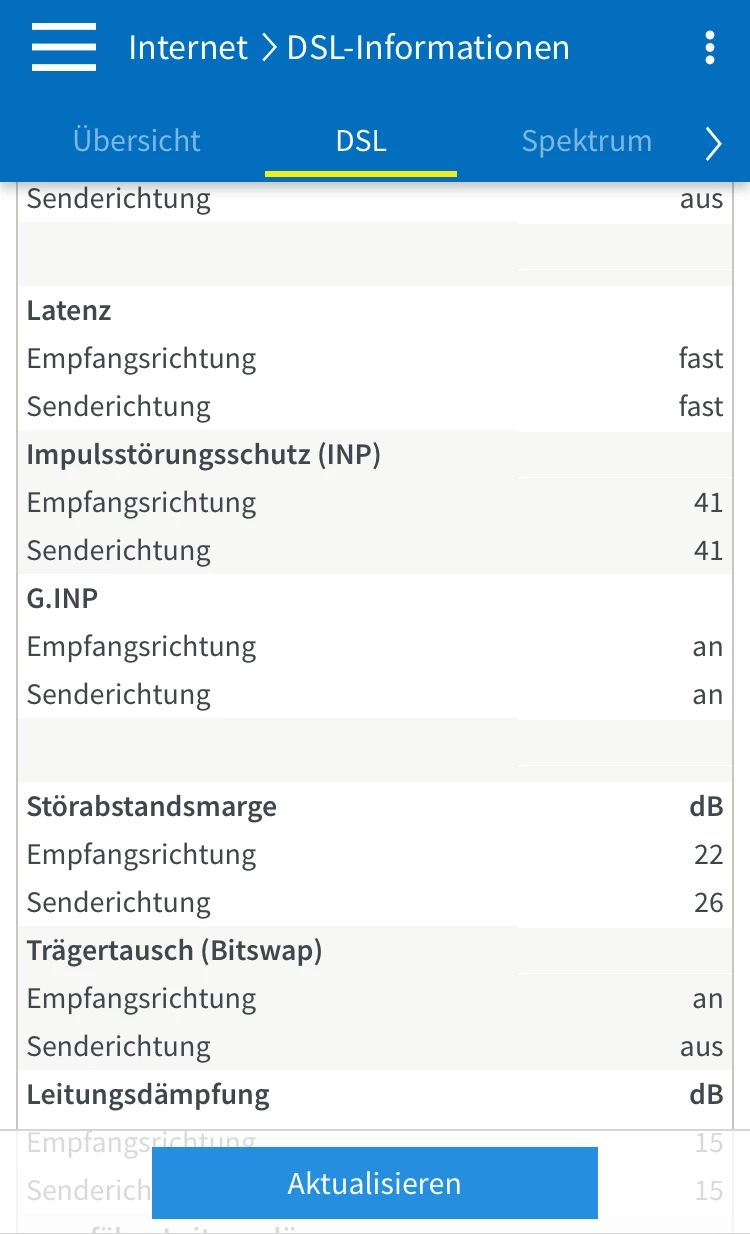The width and height of the screenshot is (750, 1234).
Task: Click the Leitungsdämpfung heading
Action: click(148, 1095)
